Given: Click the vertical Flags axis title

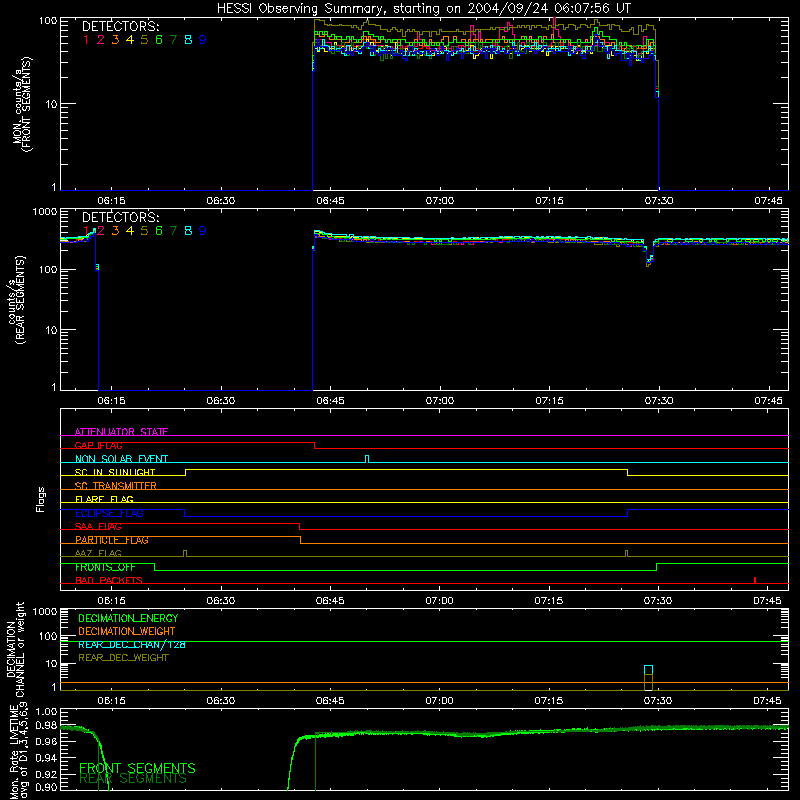Looking at the screenshot, I should pos(40,499).
